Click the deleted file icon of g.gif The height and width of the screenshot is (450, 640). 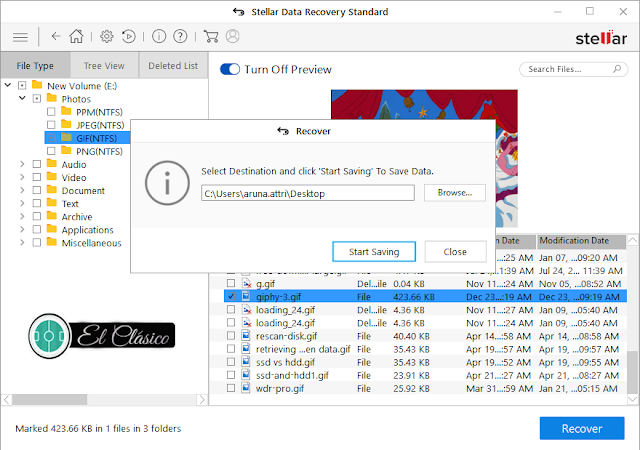point(246,283)
